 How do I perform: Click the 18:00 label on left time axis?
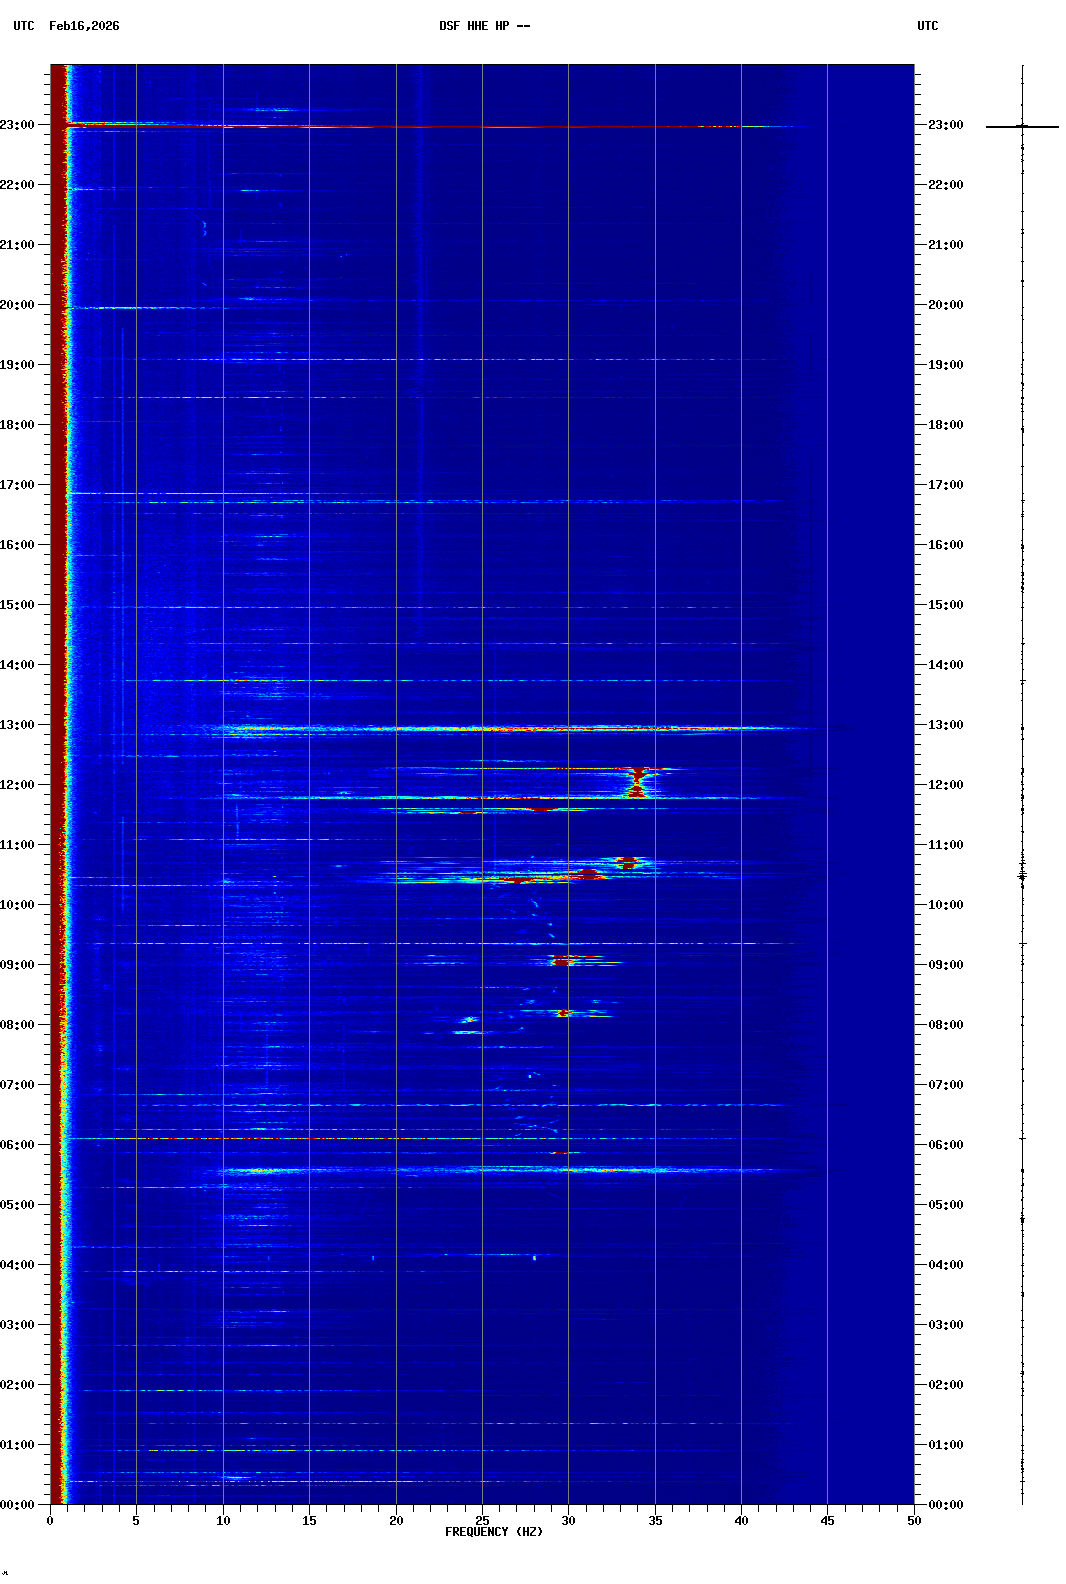click(x=18, y=425)
